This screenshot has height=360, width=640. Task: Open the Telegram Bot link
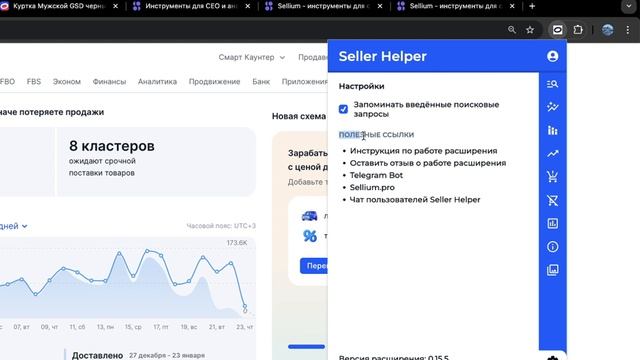pos(376,175)
